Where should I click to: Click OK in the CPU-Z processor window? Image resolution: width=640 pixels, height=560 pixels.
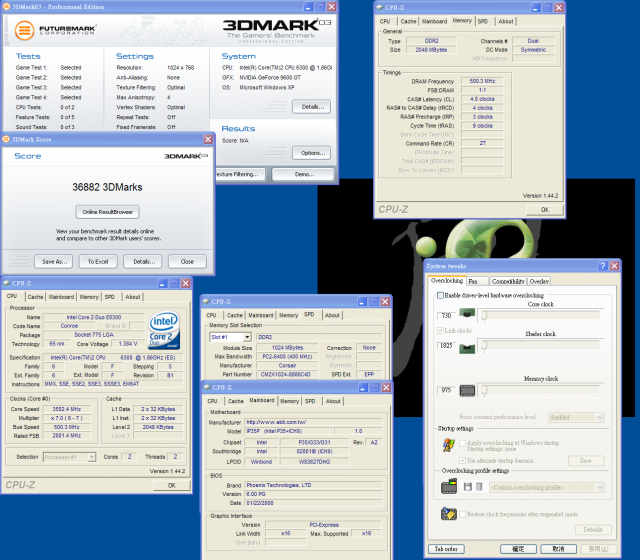point(171,485)
